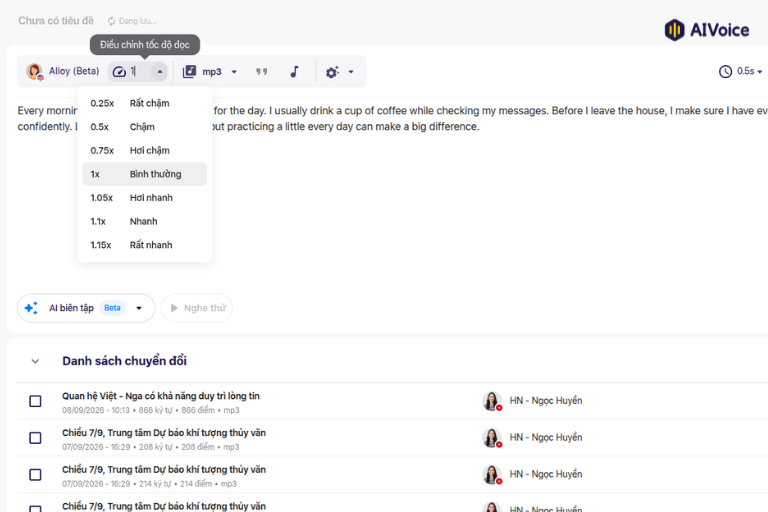Open Quan hệ Việt - Nga conversion title
768x512 pixels.
[x=161, y=396]
